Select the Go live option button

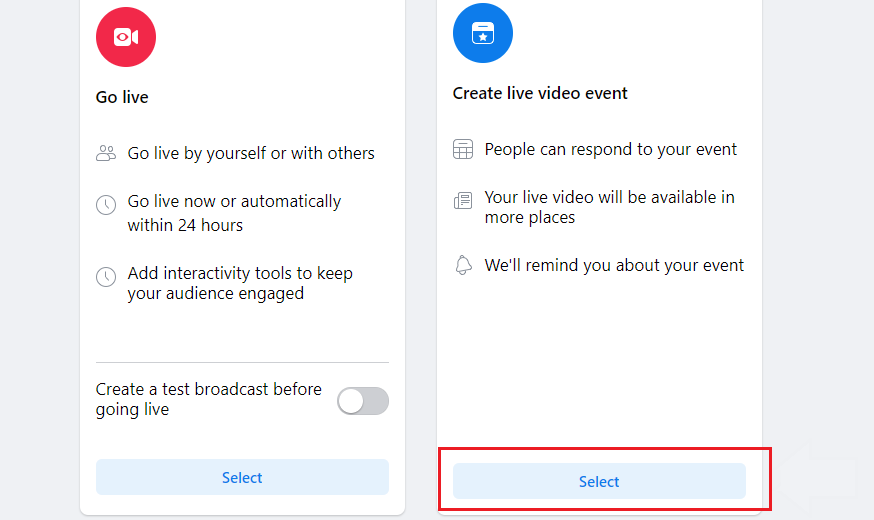242,477
